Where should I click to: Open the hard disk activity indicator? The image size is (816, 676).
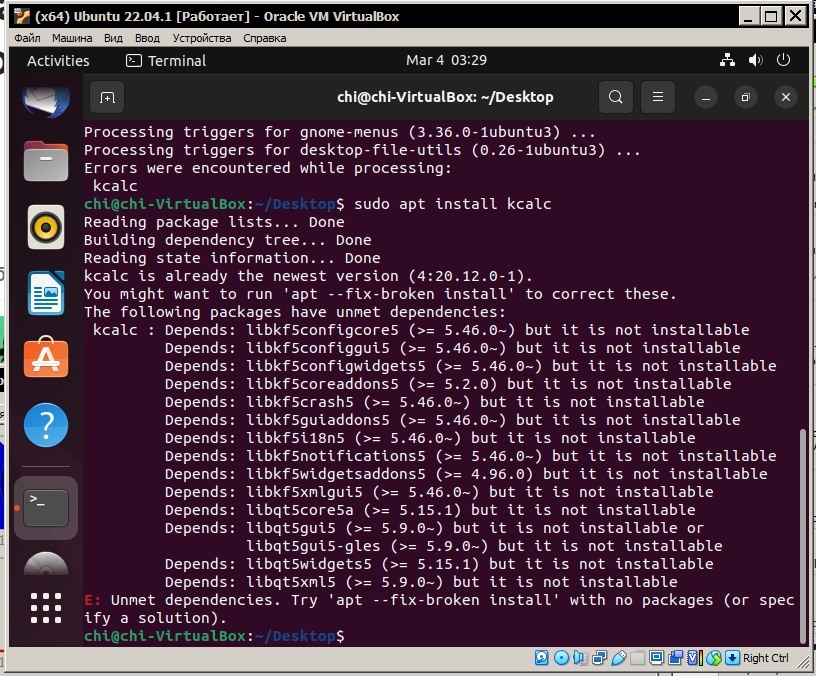coord(542,658)
